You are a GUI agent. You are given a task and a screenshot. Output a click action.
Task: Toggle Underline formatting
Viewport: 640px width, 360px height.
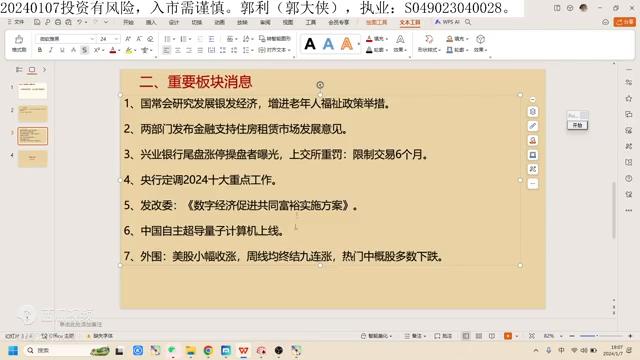tap(62, 50)
